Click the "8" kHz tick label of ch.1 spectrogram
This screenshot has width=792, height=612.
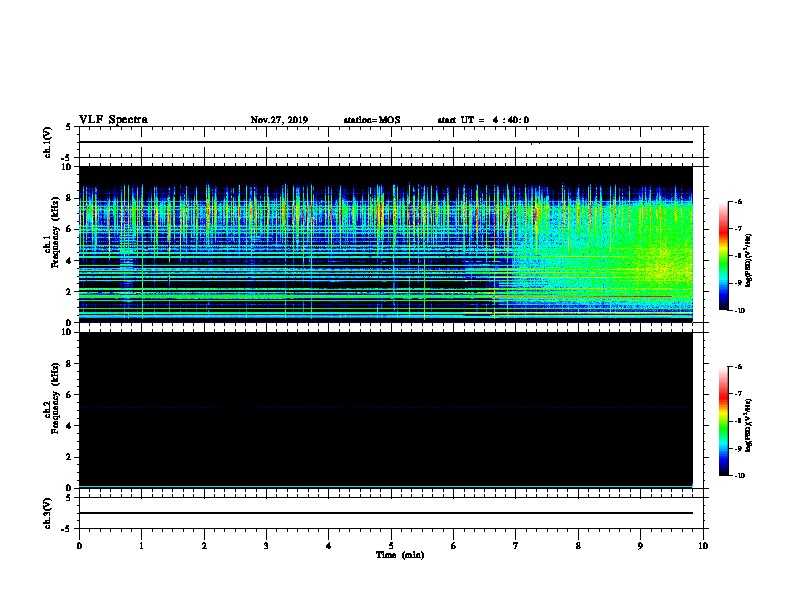[69, 198]
